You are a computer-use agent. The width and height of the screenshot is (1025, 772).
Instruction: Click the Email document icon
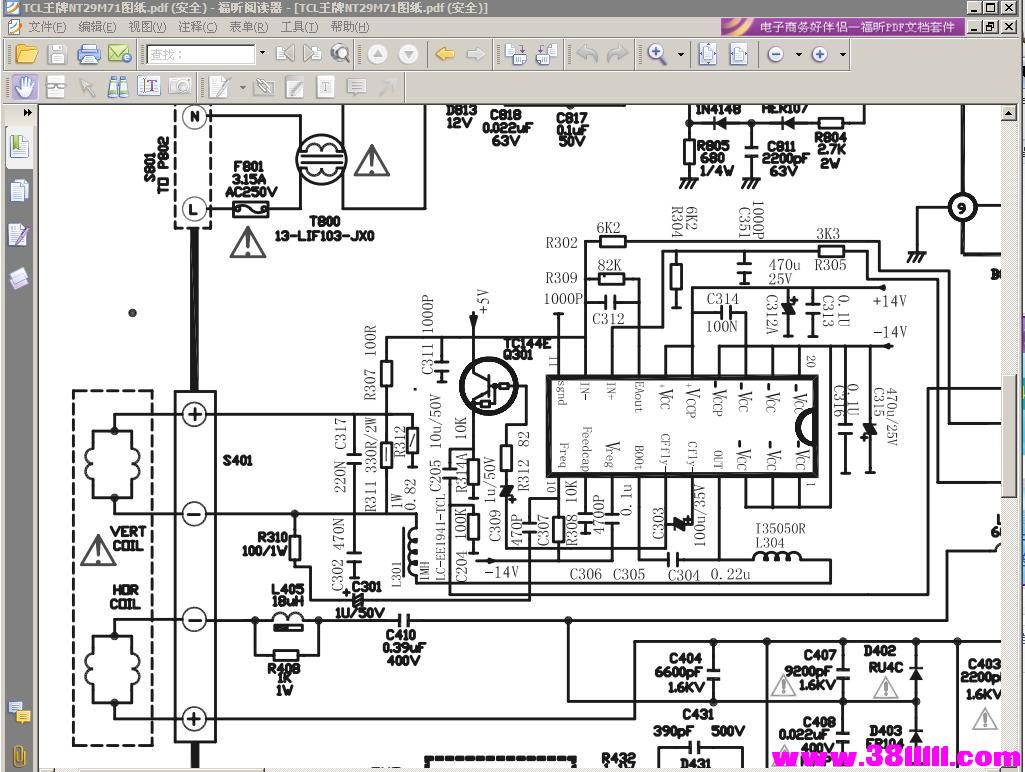[x=119, y=54]
